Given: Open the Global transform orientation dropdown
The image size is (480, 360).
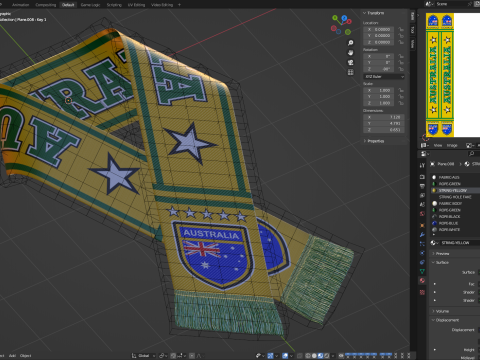Looking at the screenshot, I should pos(144,356).
